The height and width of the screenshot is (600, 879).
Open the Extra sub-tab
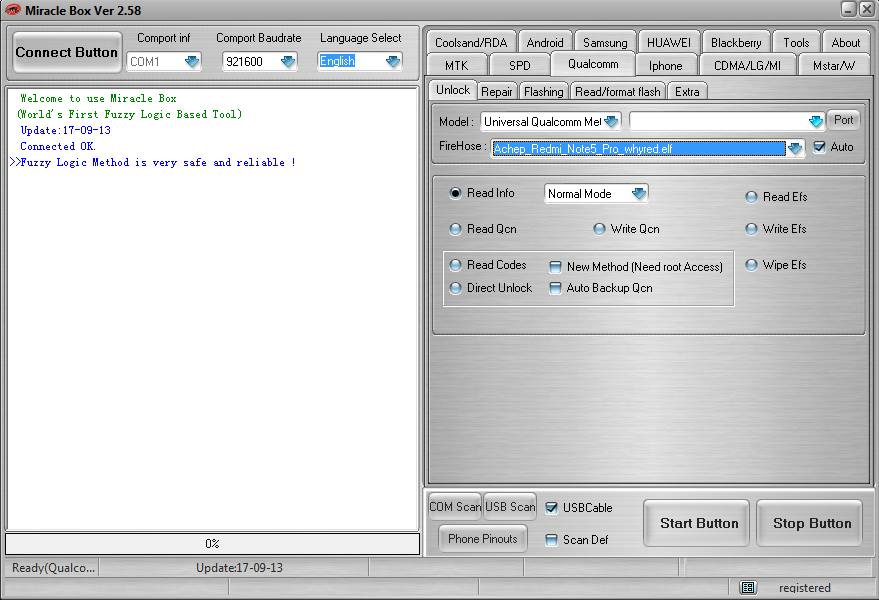[x=687, y=91]
